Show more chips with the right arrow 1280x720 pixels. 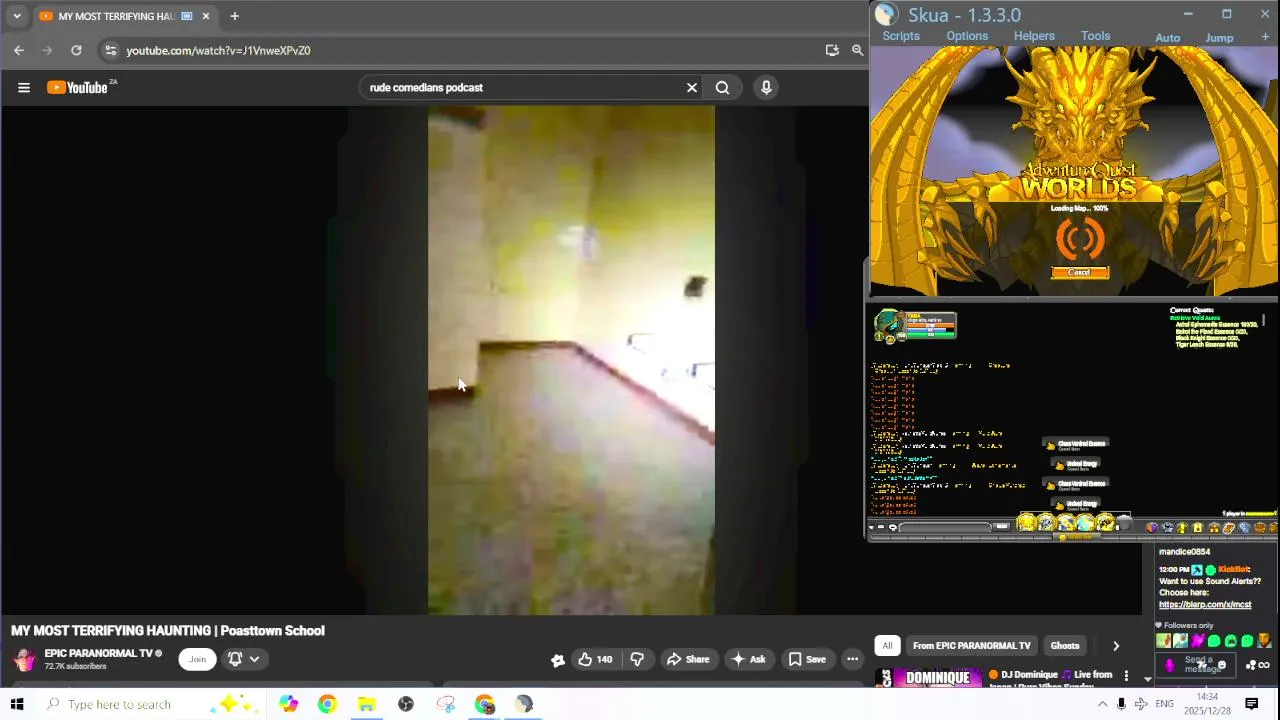click(1116, 646)
